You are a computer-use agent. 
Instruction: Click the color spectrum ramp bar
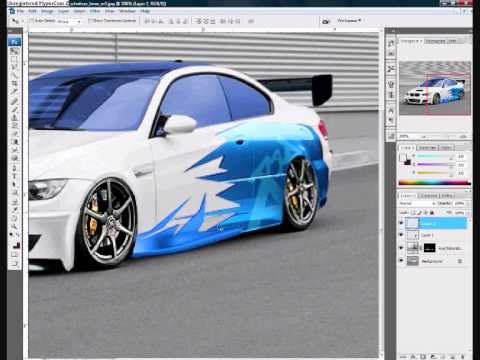[435, 183]
